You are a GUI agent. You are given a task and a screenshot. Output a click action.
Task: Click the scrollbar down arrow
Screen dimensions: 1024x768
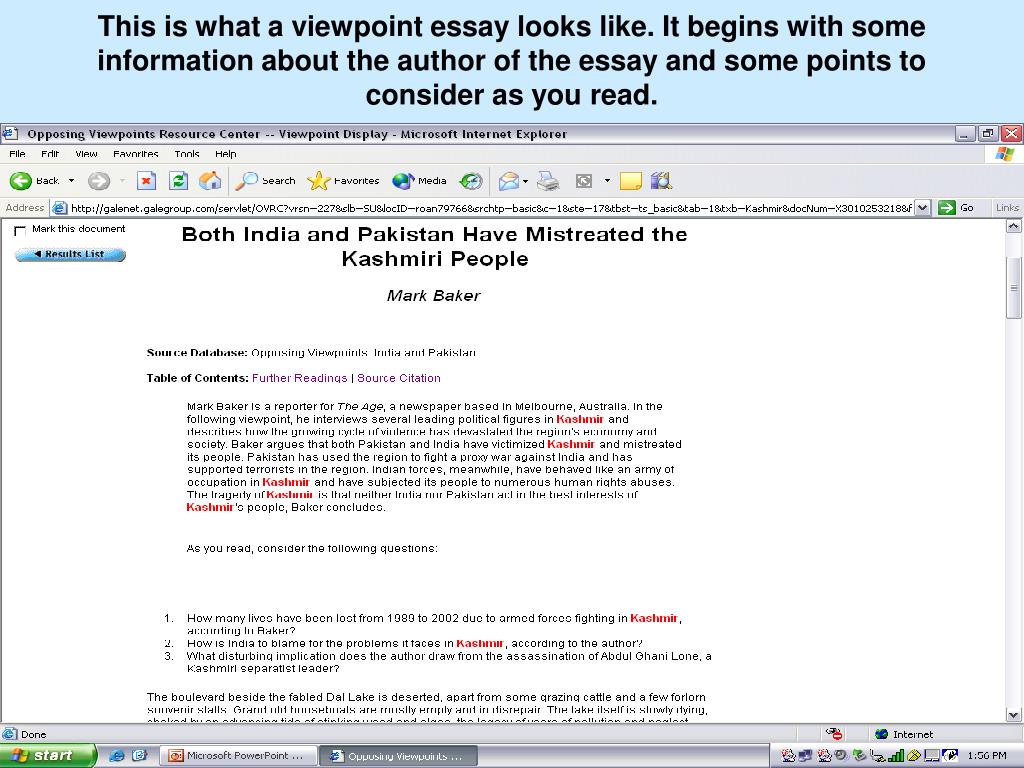(x=1014, y=714)
